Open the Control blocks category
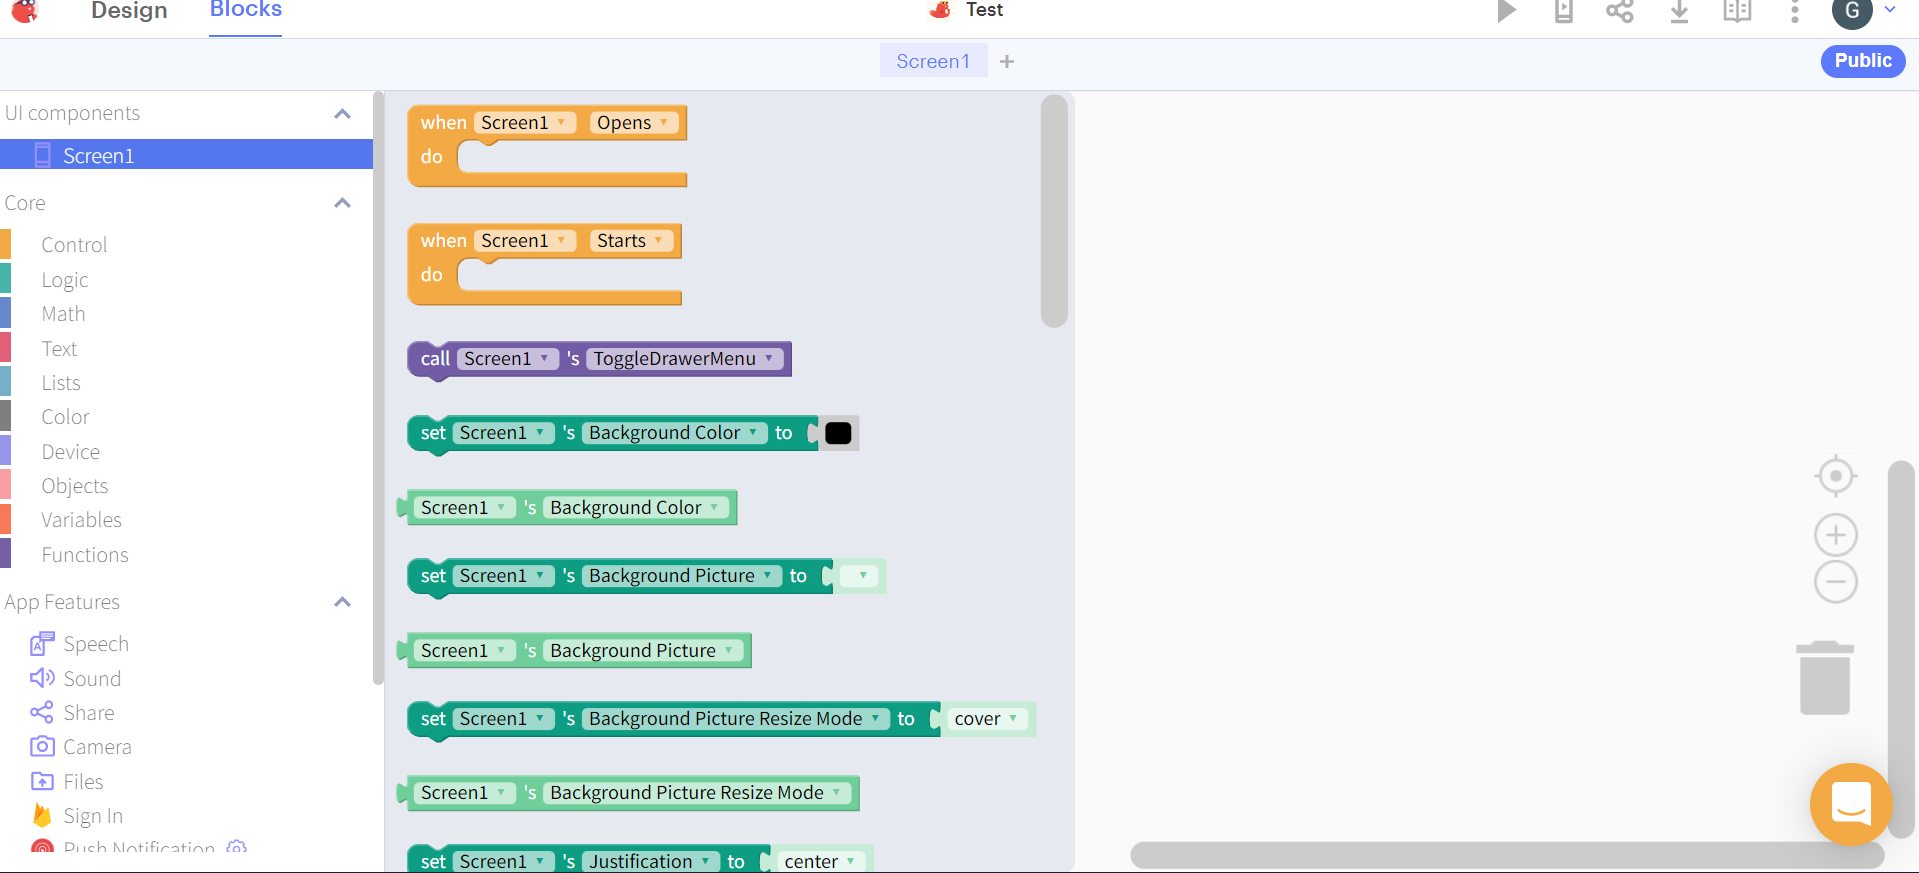This screenshot has height=873, width=1919. 74,245
